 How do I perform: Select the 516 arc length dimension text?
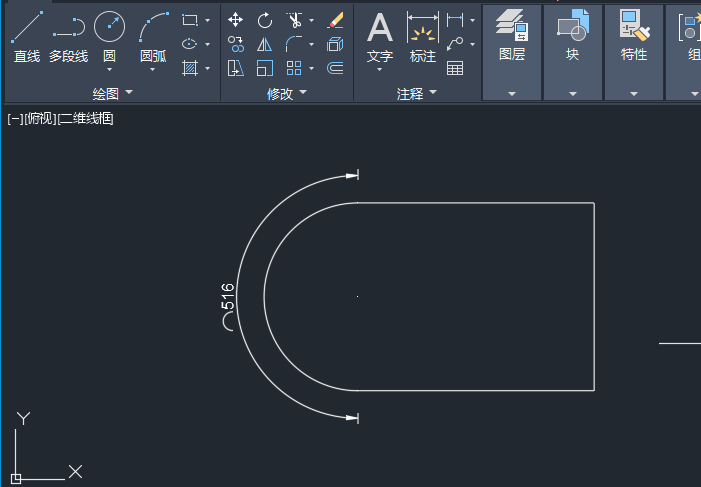point(227,296)
